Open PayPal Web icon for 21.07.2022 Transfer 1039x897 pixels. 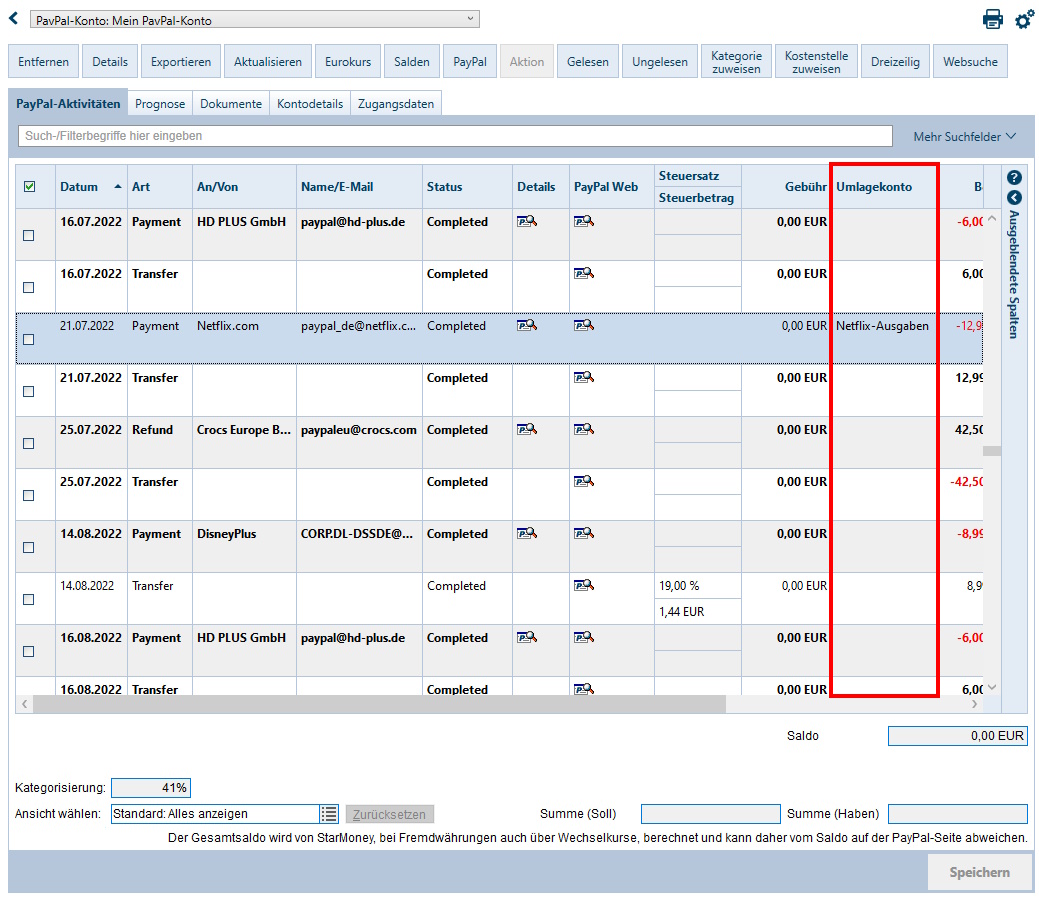coord(584,377)
